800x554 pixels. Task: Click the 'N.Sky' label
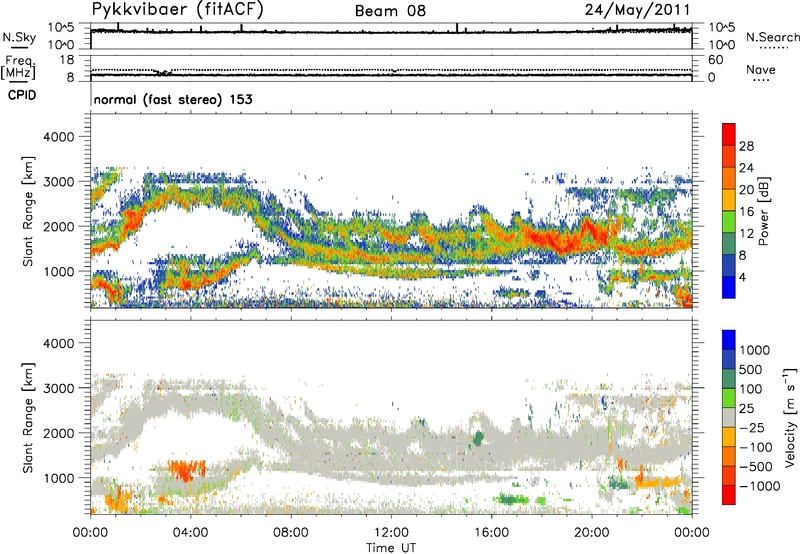(19, 37)
